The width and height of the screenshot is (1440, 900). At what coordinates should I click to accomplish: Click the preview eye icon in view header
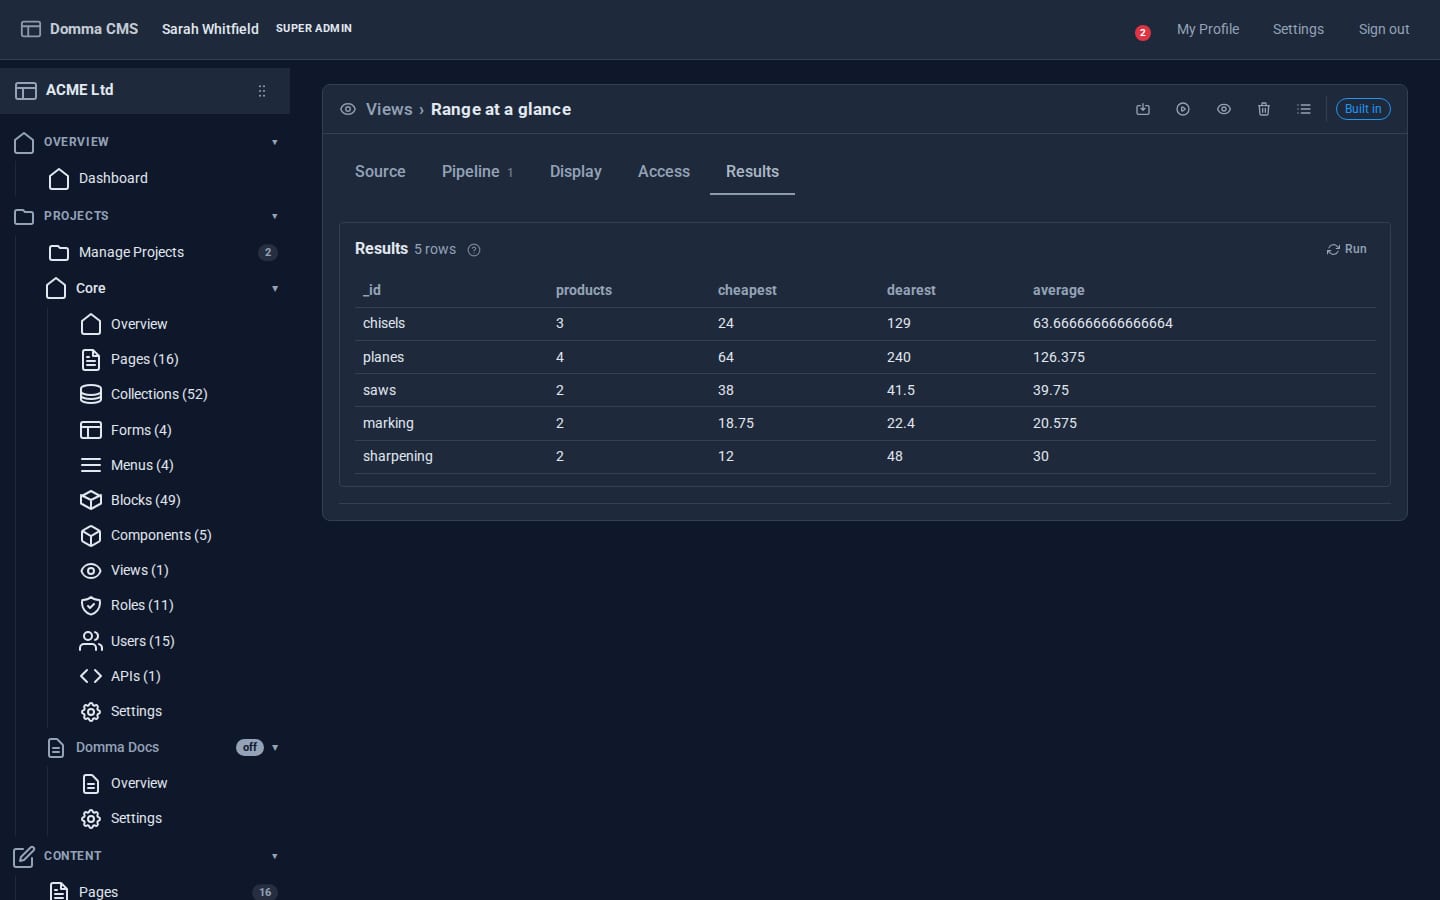click(1224, 109)
